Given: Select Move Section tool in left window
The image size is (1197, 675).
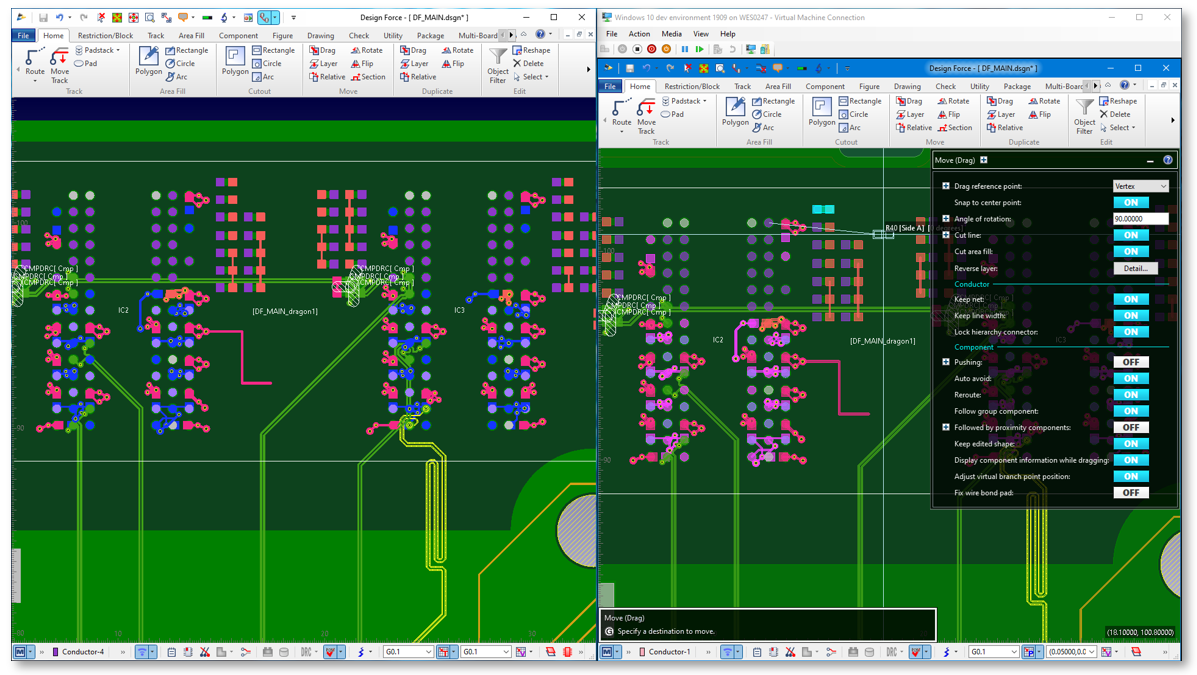Looking at the screenshot, I should pyautogui.click(x=368, y=76).
